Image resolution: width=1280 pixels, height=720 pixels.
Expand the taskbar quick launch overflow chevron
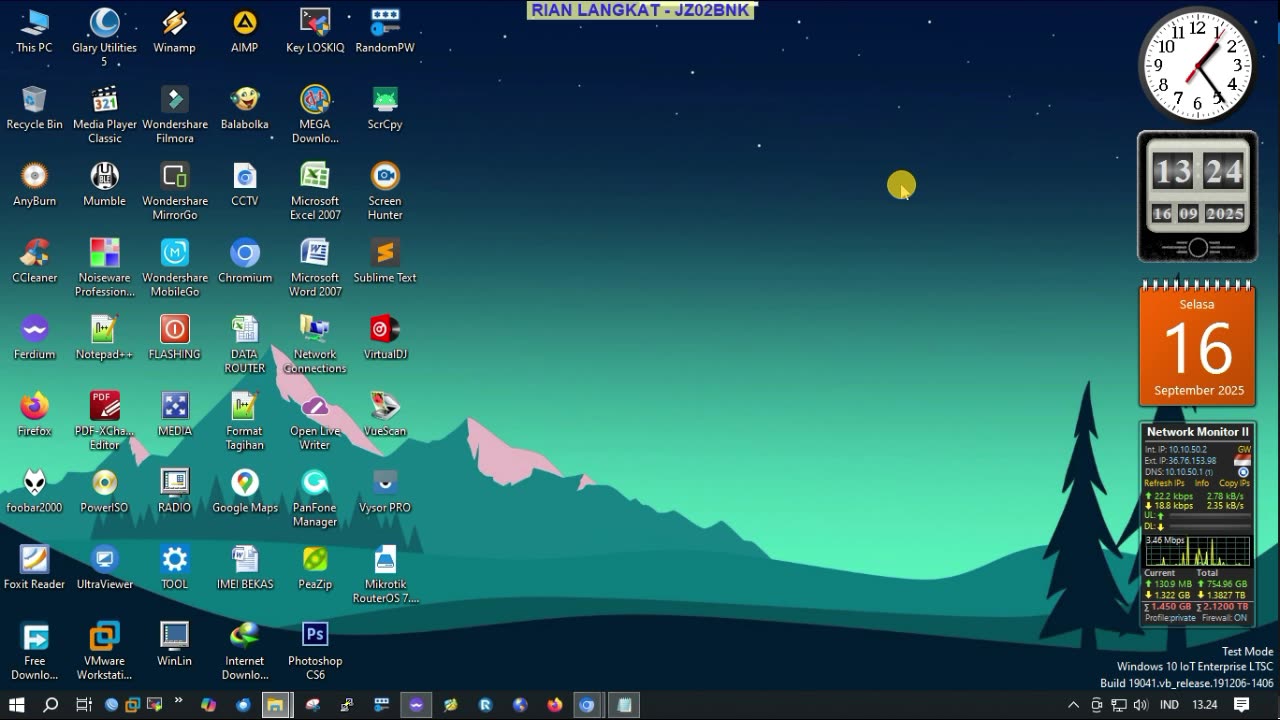[178, 701]
